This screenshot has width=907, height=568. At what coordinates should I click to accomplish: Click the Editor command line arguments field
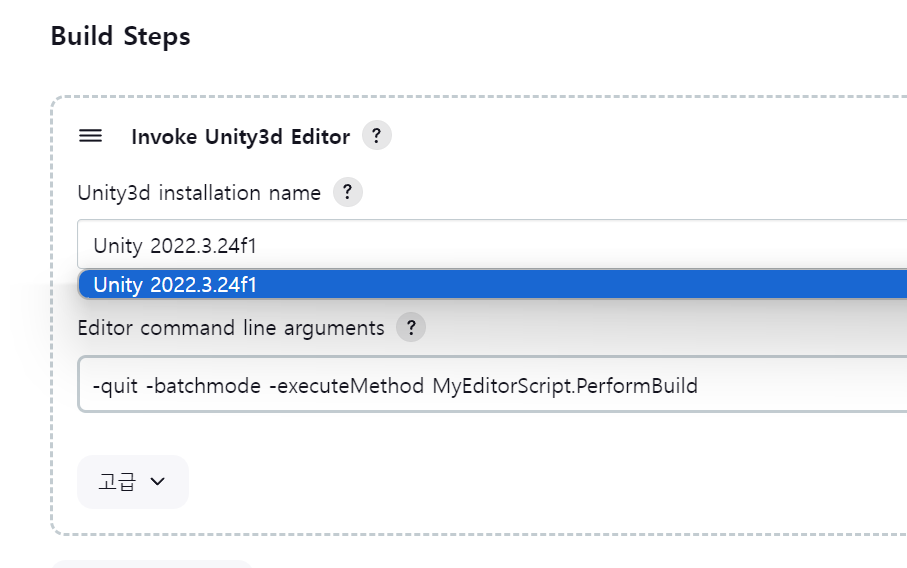point(492,385)
